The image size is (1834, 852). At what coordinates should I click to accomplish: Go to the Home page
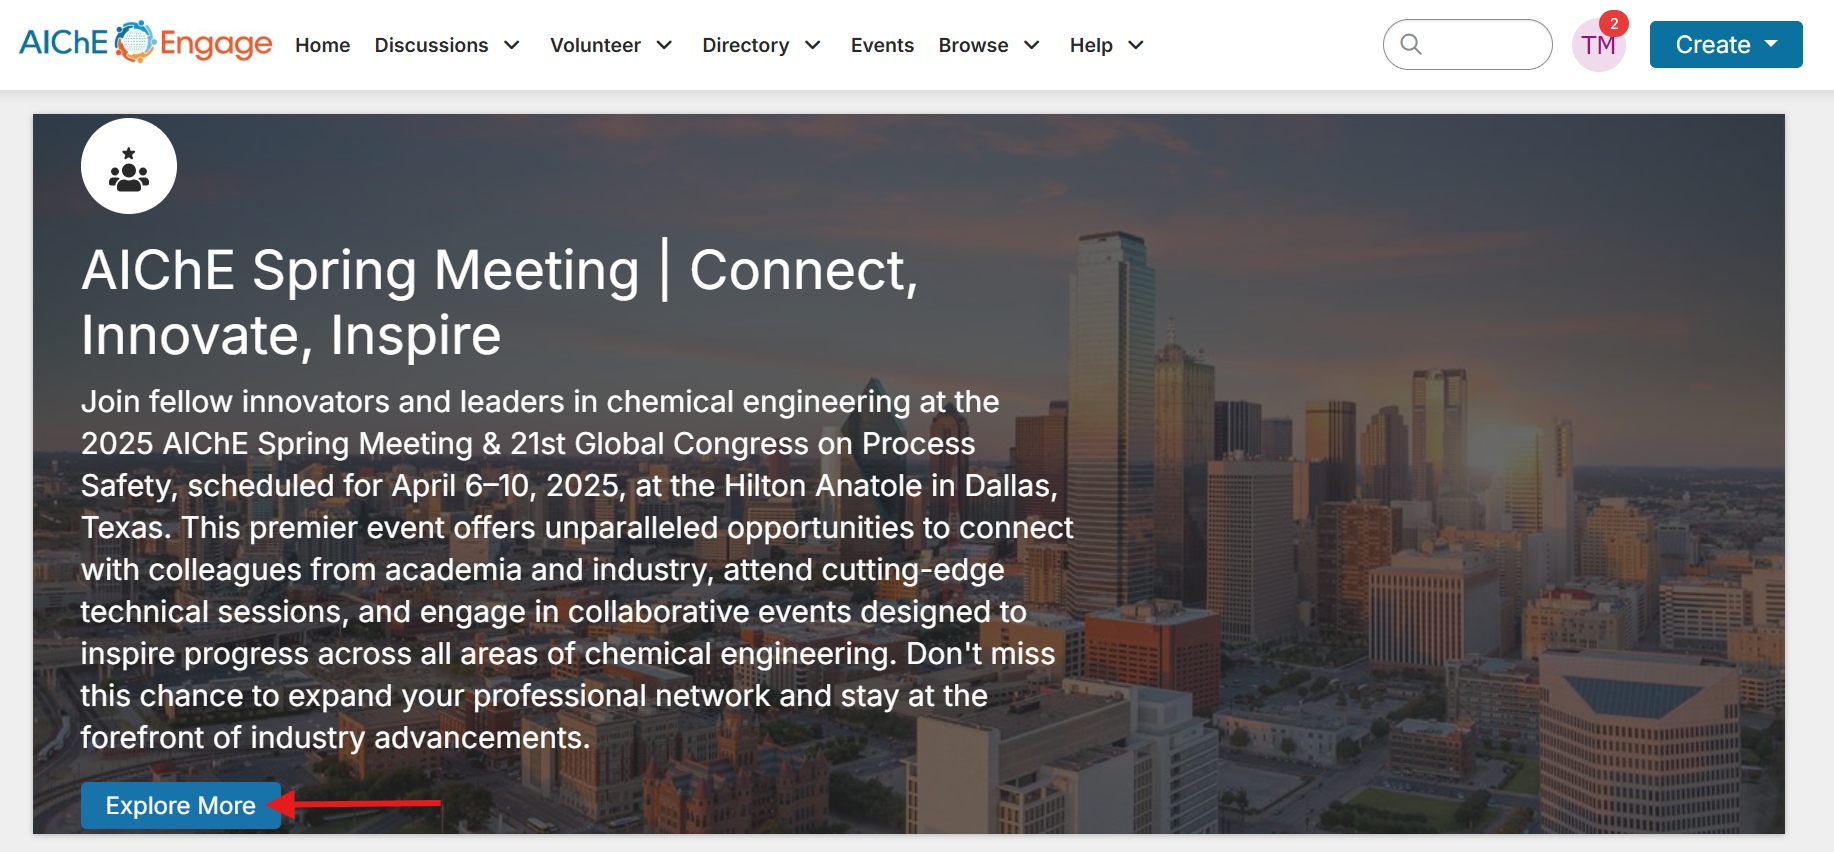pos(322,45)
